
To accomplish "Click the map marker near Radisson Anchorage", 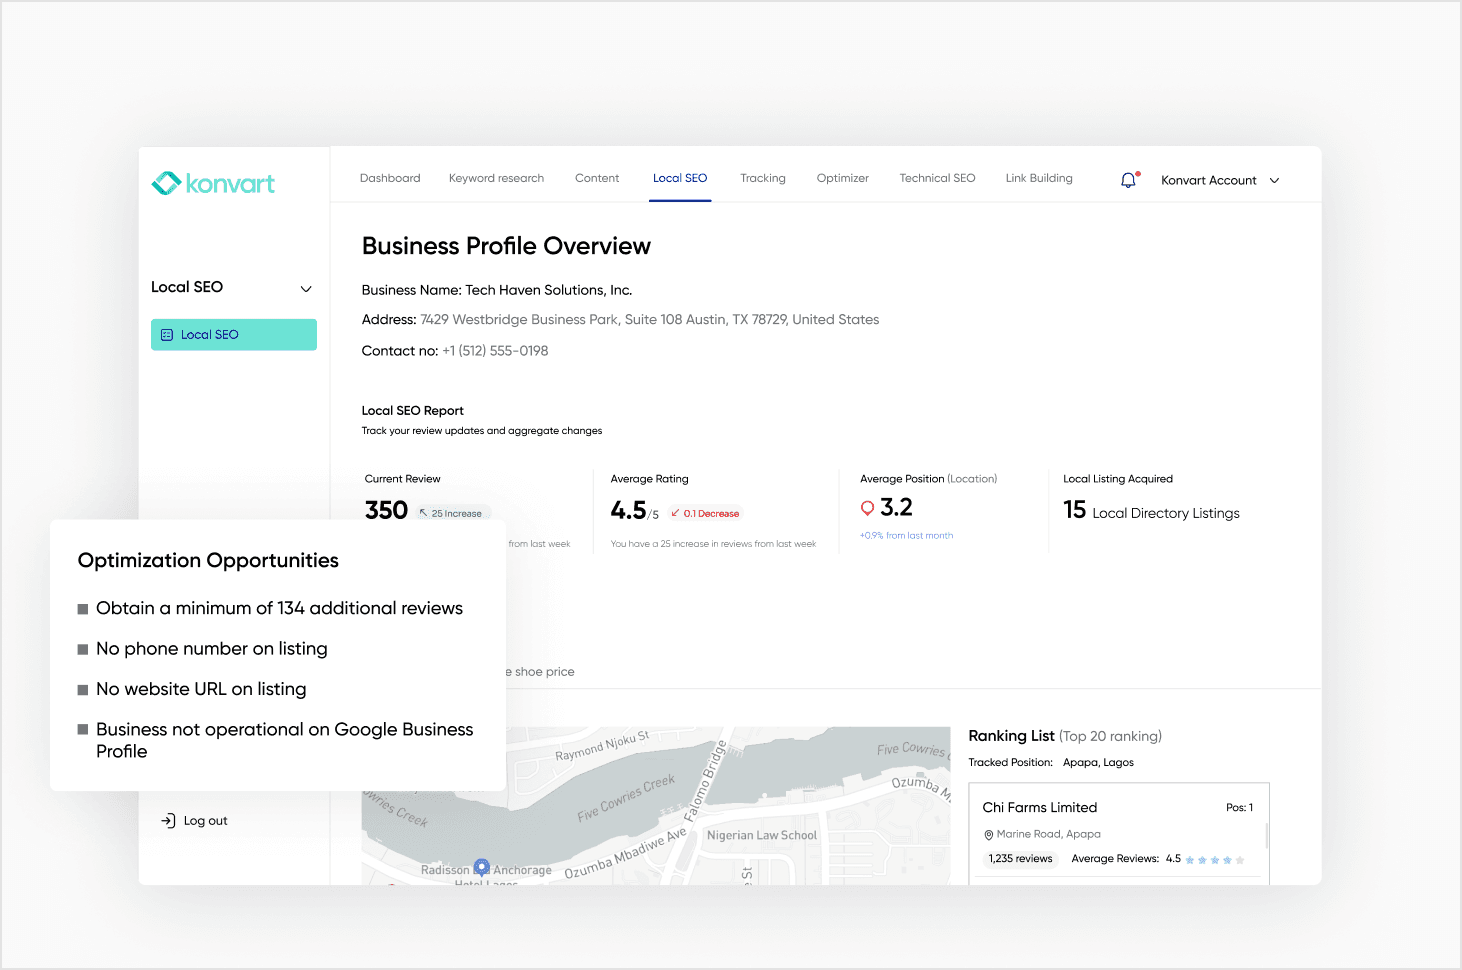I will click(x=482, y=867).
